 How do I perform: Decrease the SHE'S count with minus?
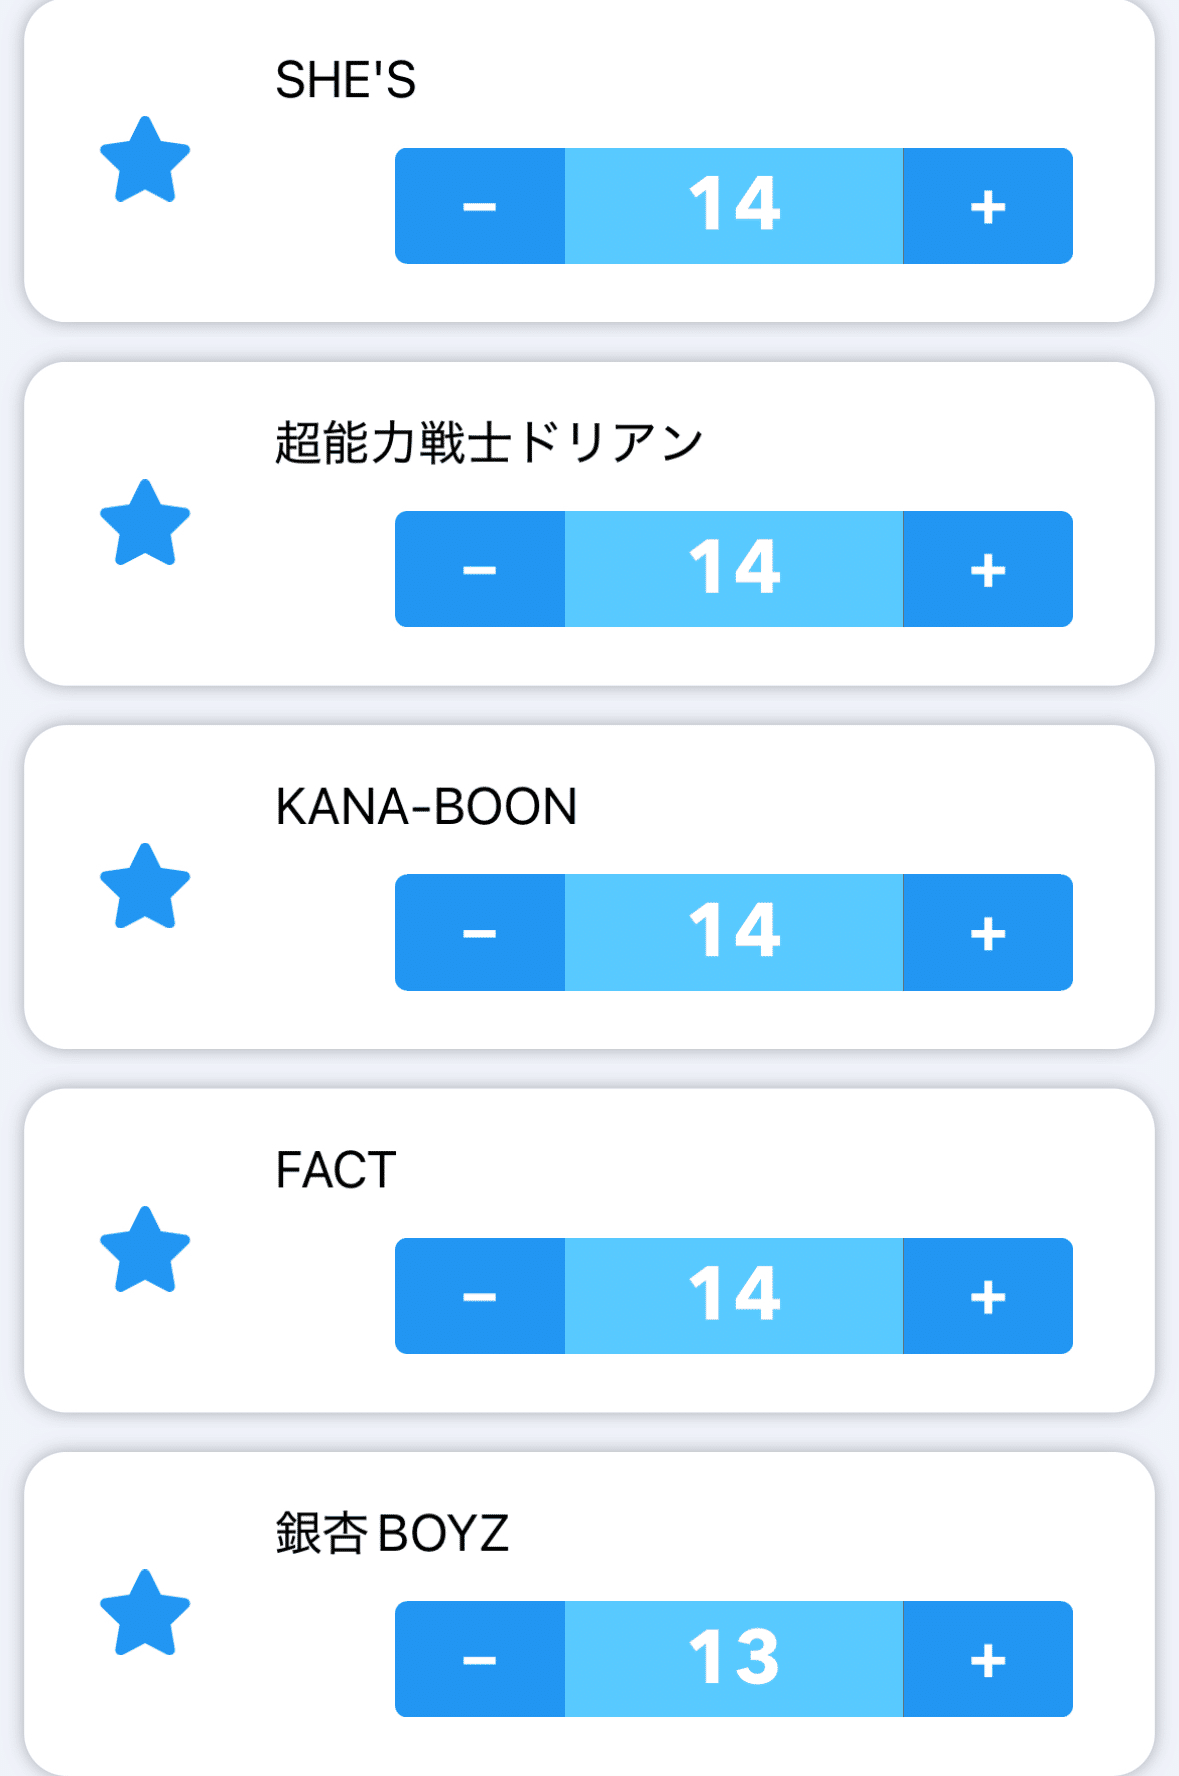(480, 206)
